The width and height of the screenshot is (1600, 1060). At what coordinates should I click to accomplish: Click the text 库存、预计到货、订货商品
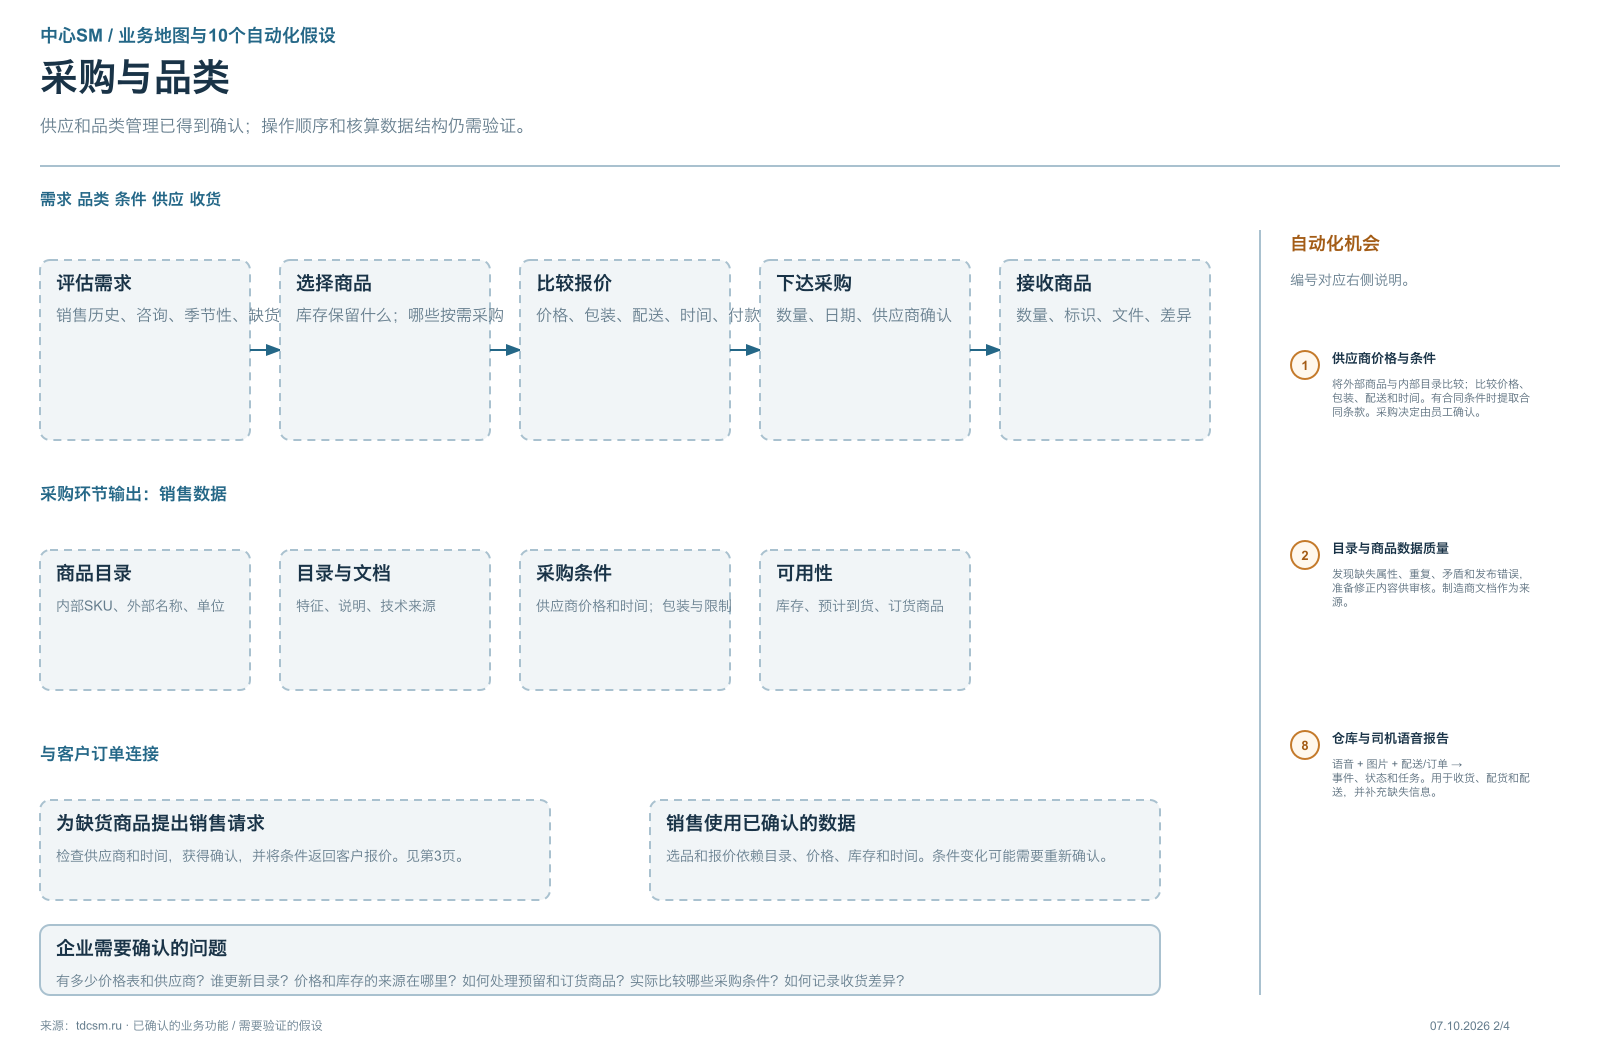(860, 606)
